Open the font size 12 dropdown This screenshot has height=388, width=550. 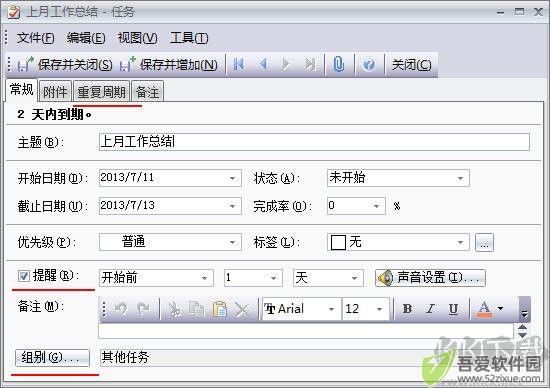[380, 309]
